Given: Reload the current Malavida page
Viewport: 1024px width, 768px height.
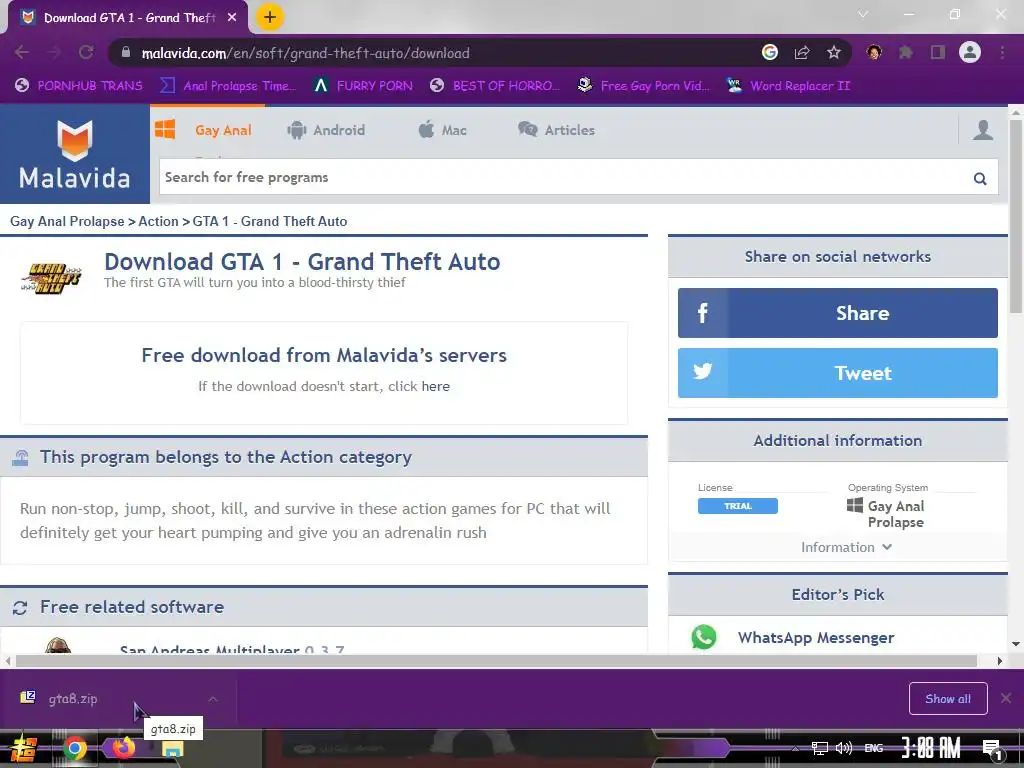Looking at the screenshot, I should tap(86, 53).
